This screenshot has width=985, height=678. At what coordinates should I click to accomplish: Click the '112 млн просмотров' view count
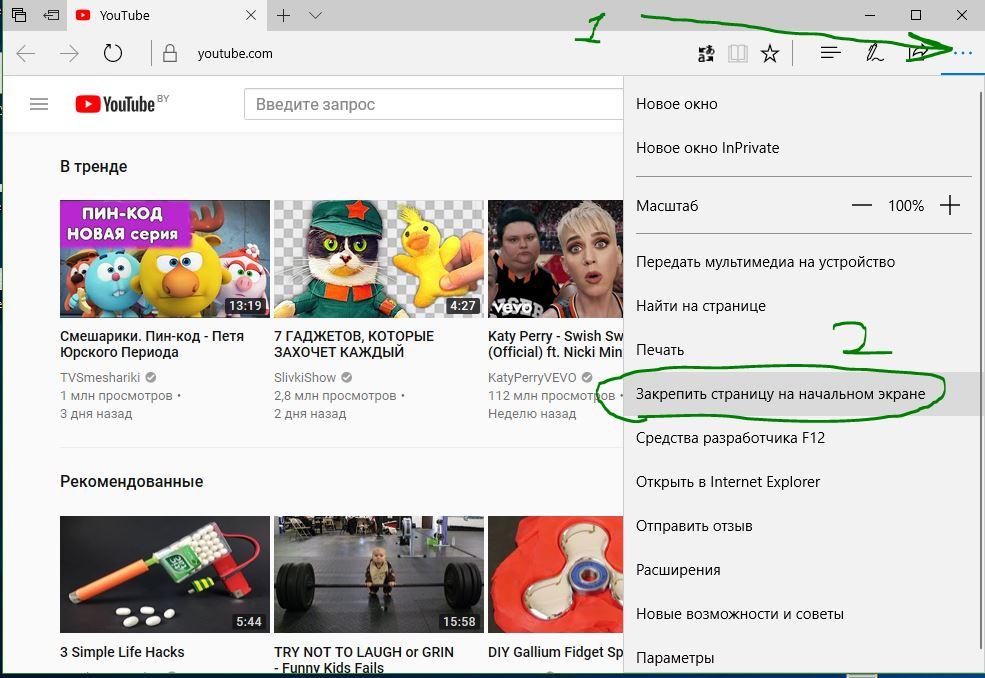click(552, 395)
